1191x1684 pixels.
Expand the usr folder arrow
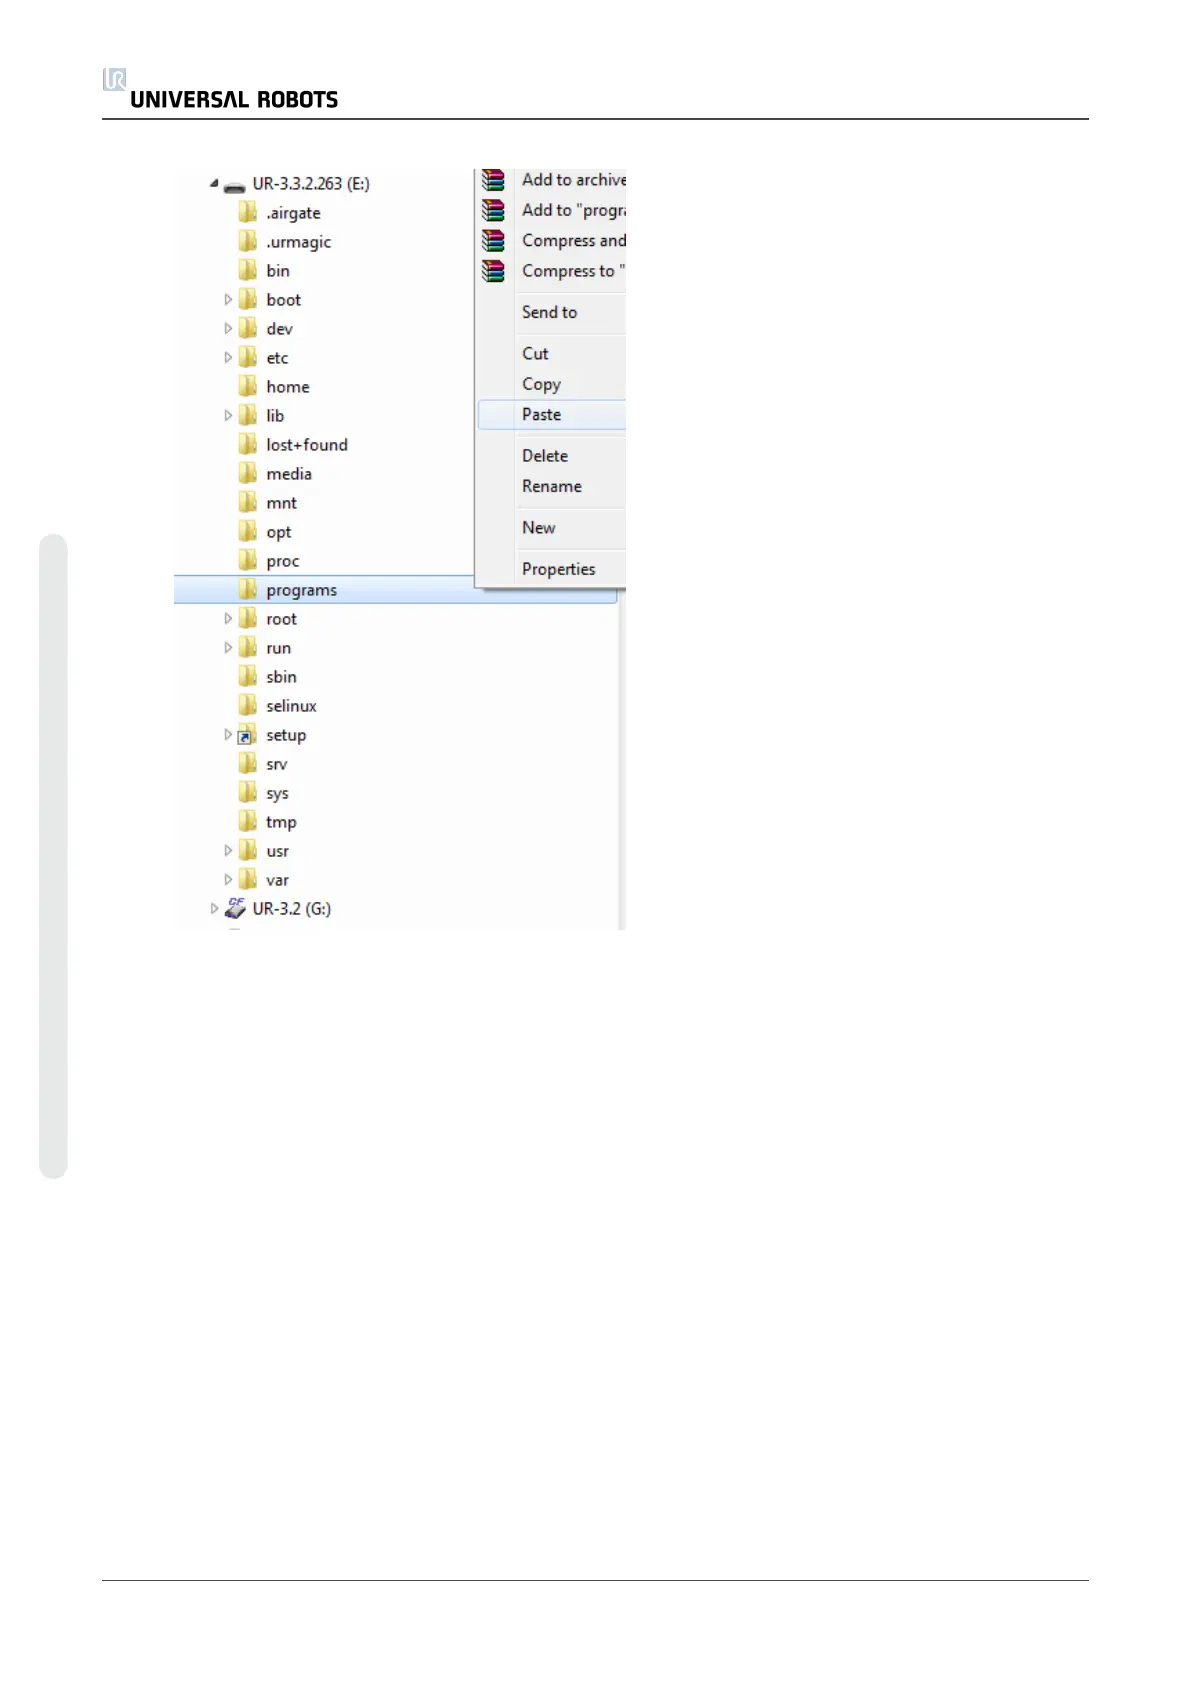(228, 850)
